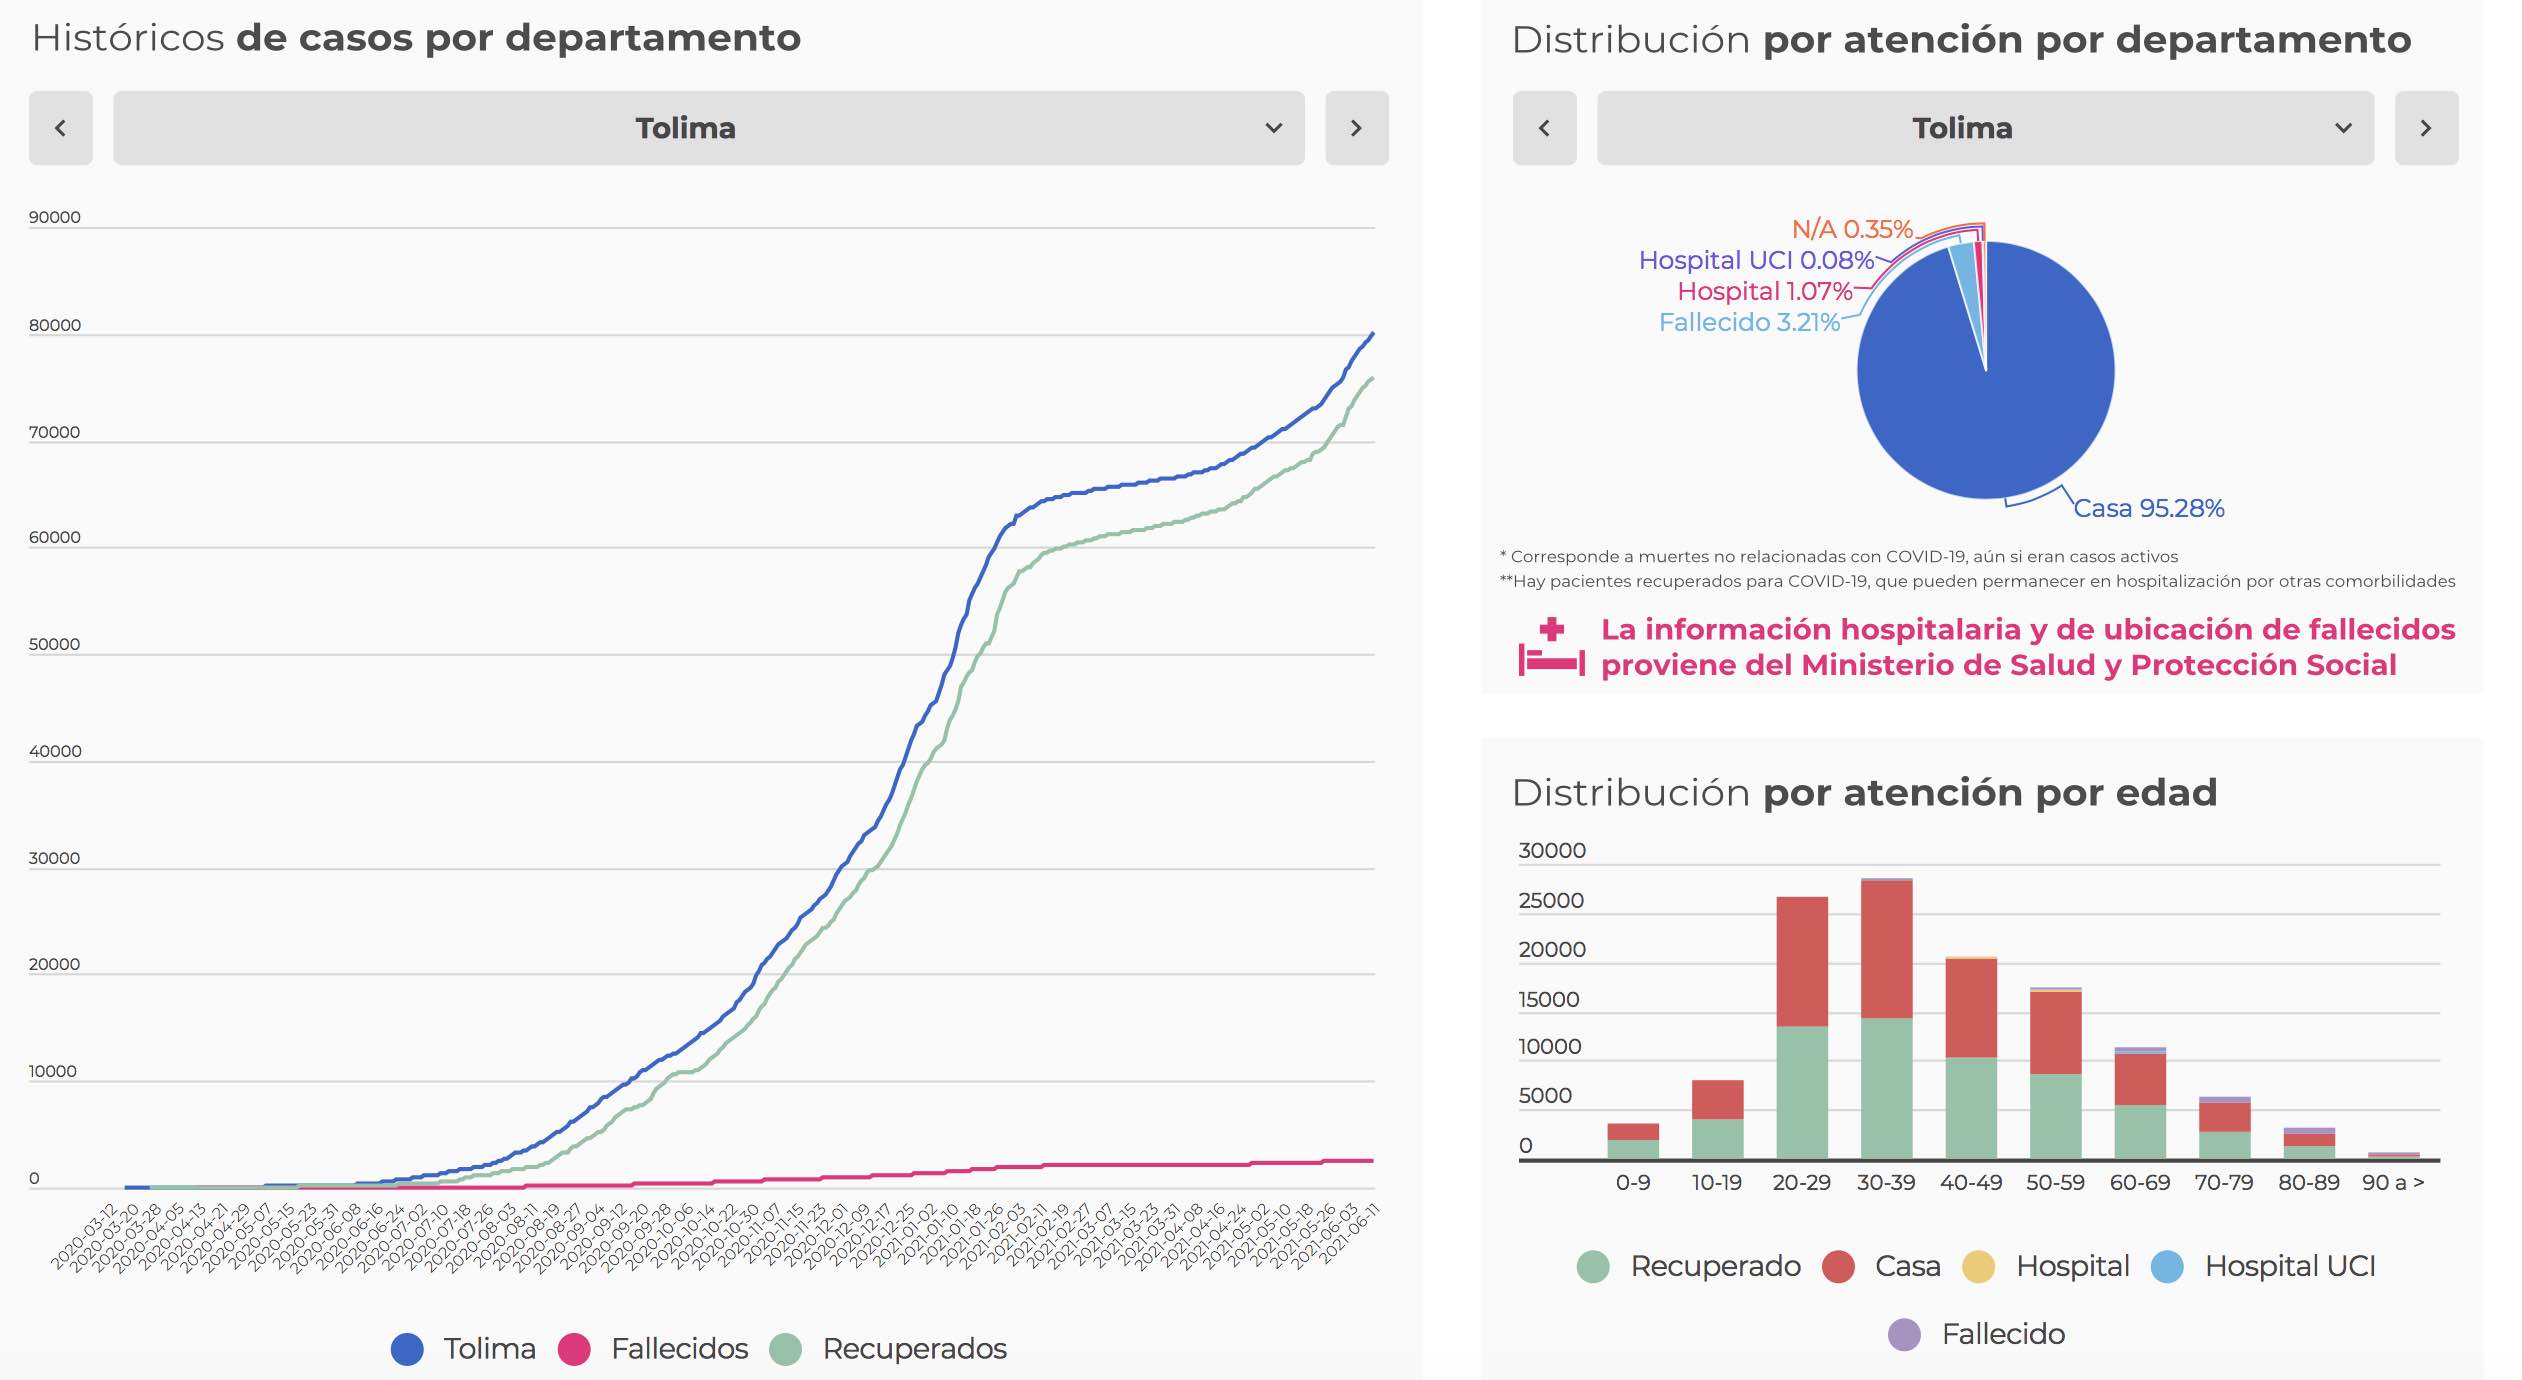Hide Recuperado series in age chart legend
Image resolution: width=2522 pixels, height=1380 pixels.
point(1714,1266)
